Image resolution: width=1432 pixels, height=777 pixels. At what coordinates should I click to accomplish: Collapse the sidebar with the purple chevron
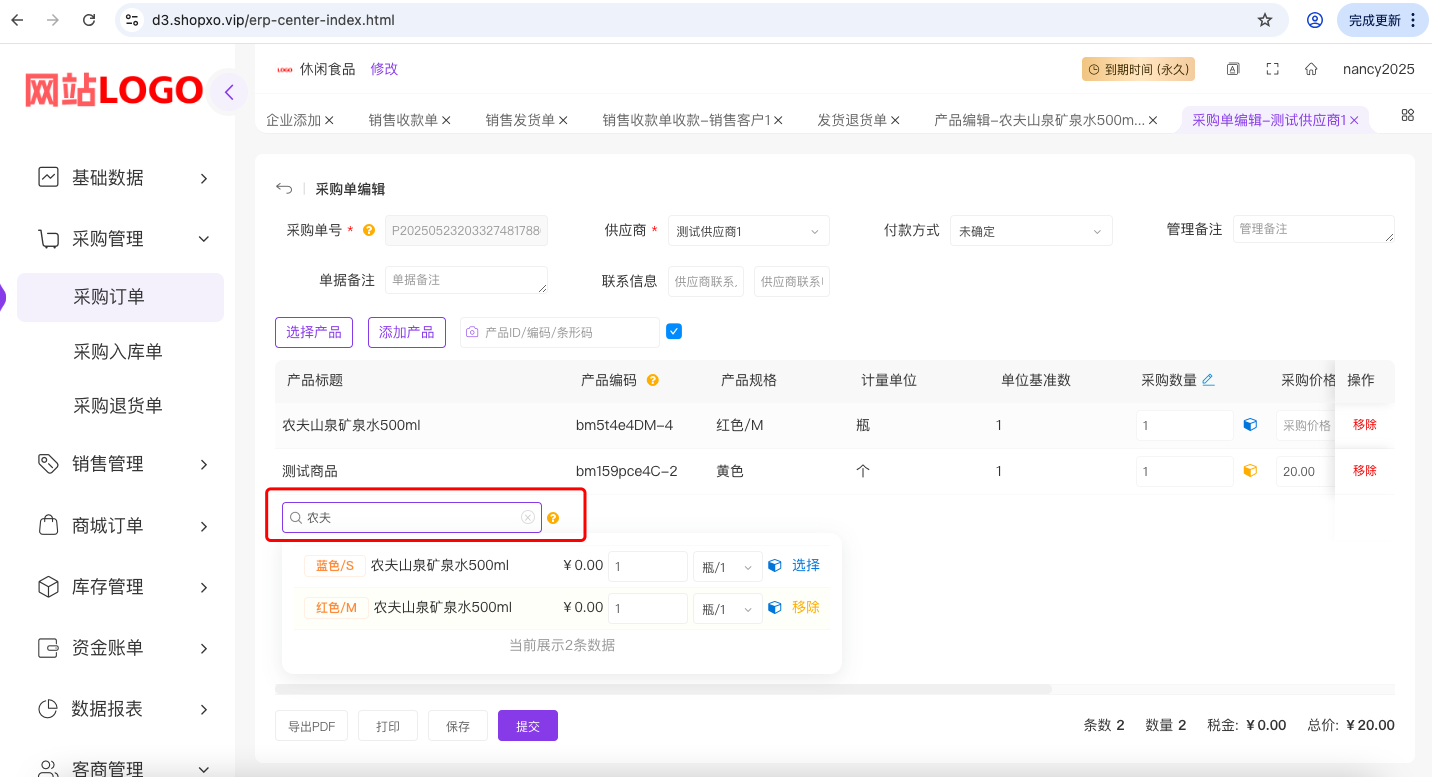click(229, 93)
